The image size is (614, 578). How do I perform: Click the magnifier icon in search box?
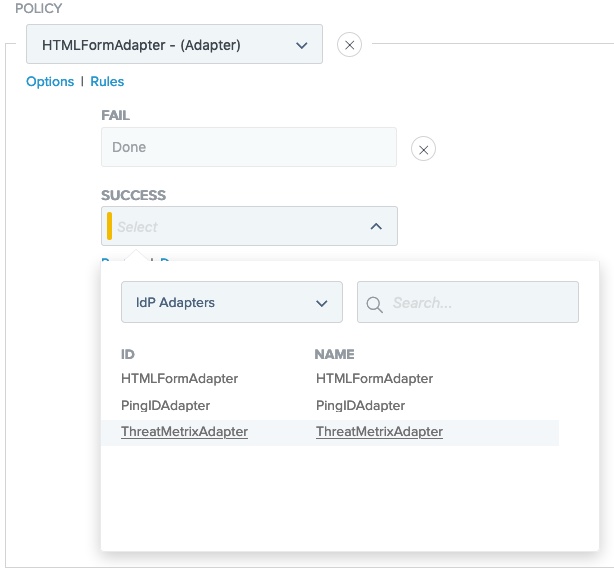(374, 304)
